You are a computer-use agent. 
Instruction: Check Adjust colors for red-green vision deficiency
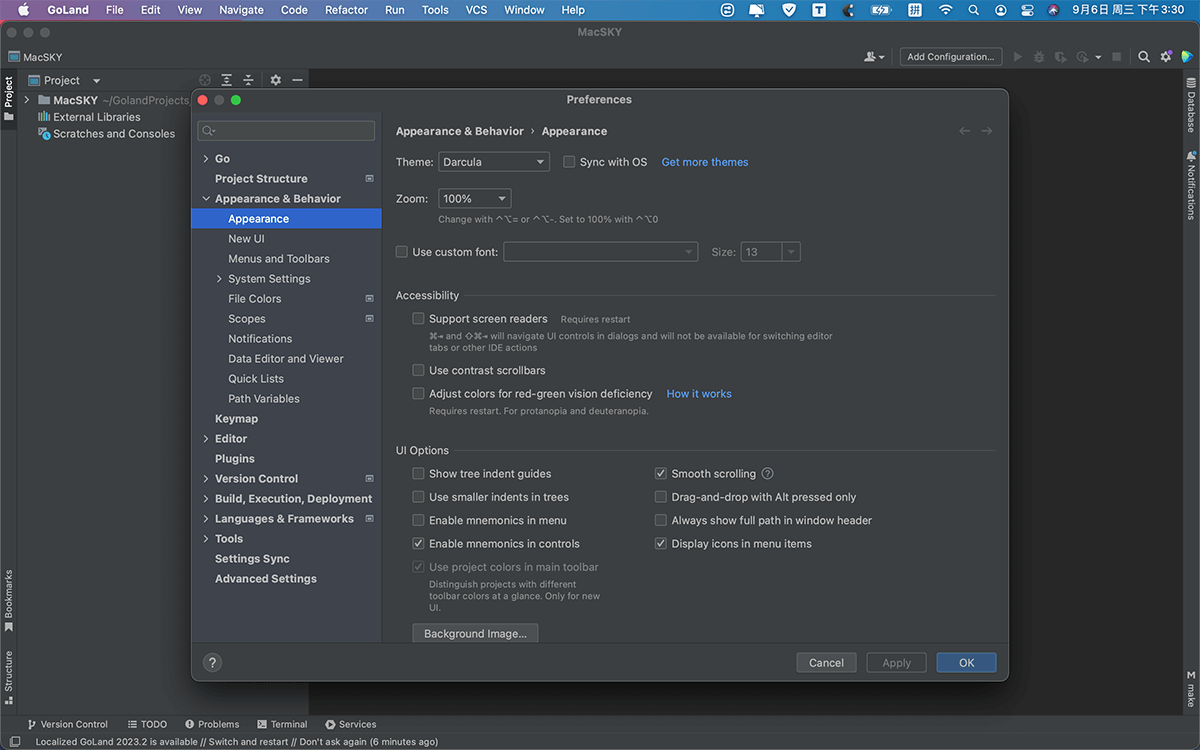419,394
